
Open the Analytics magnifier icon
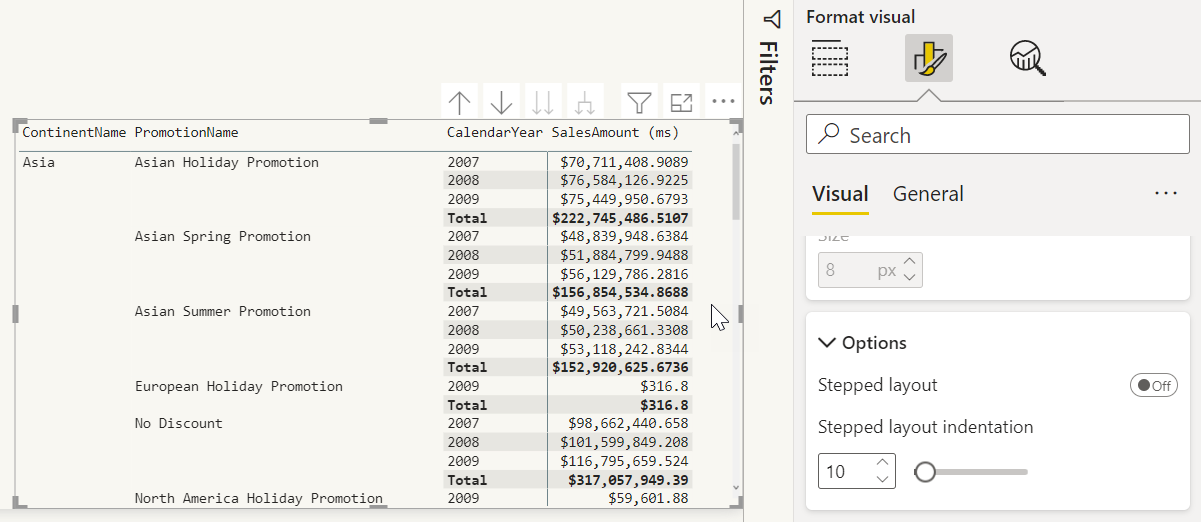tap(1027, 58)
